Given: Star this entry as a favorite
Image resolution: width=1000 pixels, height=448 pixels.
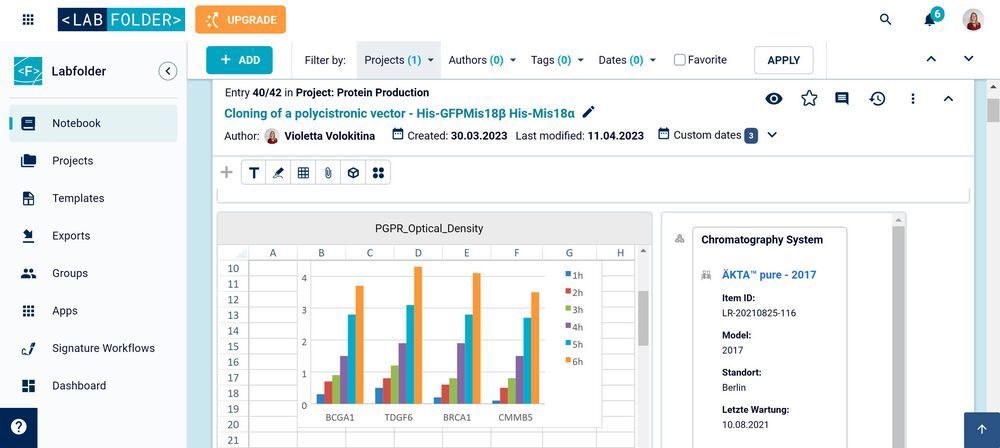Looking at the screenshot, I should 809,98.
